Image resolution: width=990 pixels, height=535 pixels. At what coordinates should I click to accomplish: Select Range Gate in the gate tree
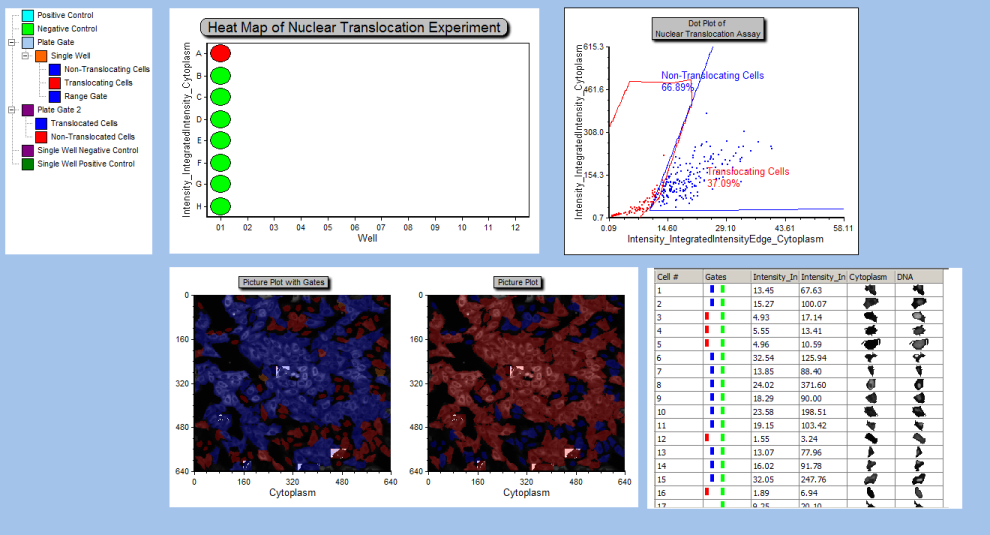tap(85, 96)
